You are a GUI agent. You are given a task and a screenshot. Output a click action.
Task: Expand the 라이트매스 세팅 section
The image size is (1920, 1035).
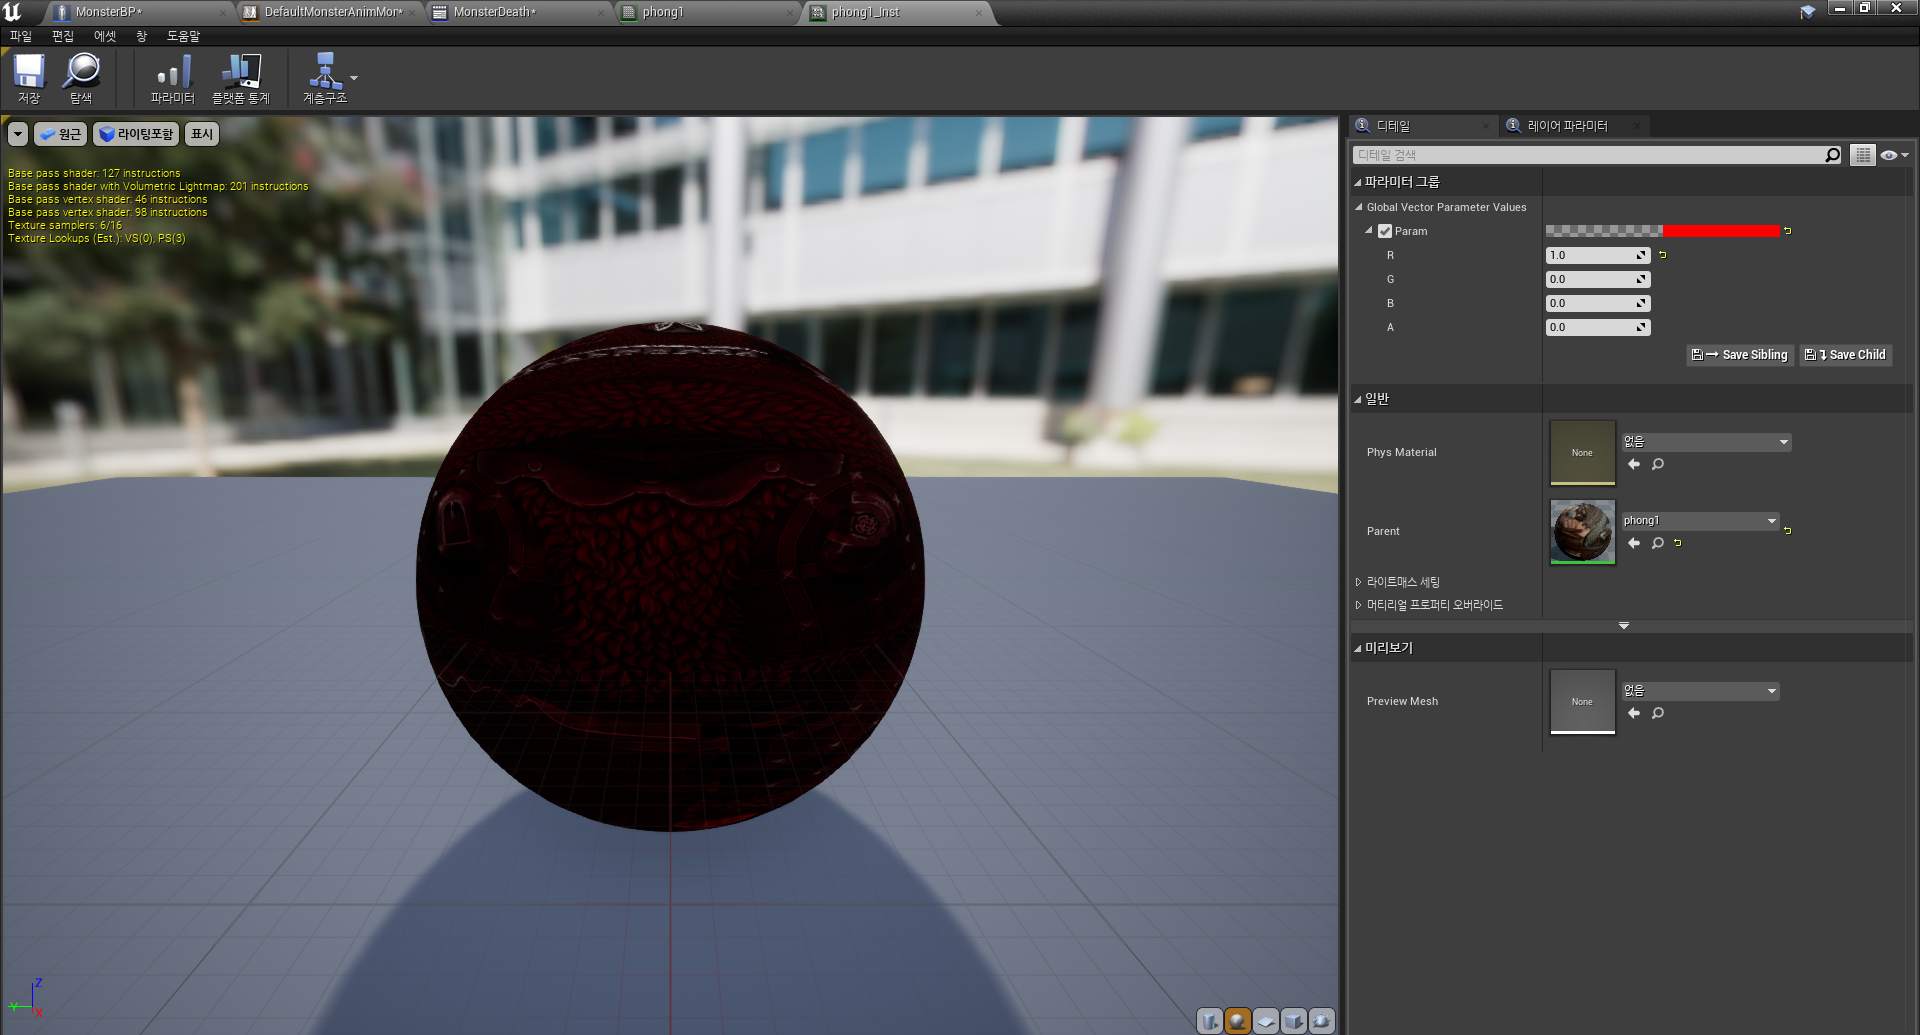coord(1358,582)
